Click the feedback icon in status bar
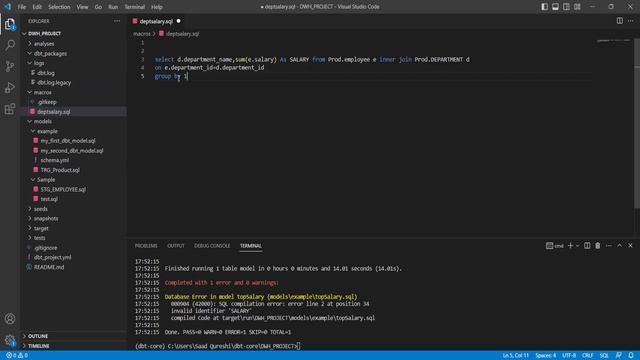Viewport: 640px width, 360px height. point(619,356)
